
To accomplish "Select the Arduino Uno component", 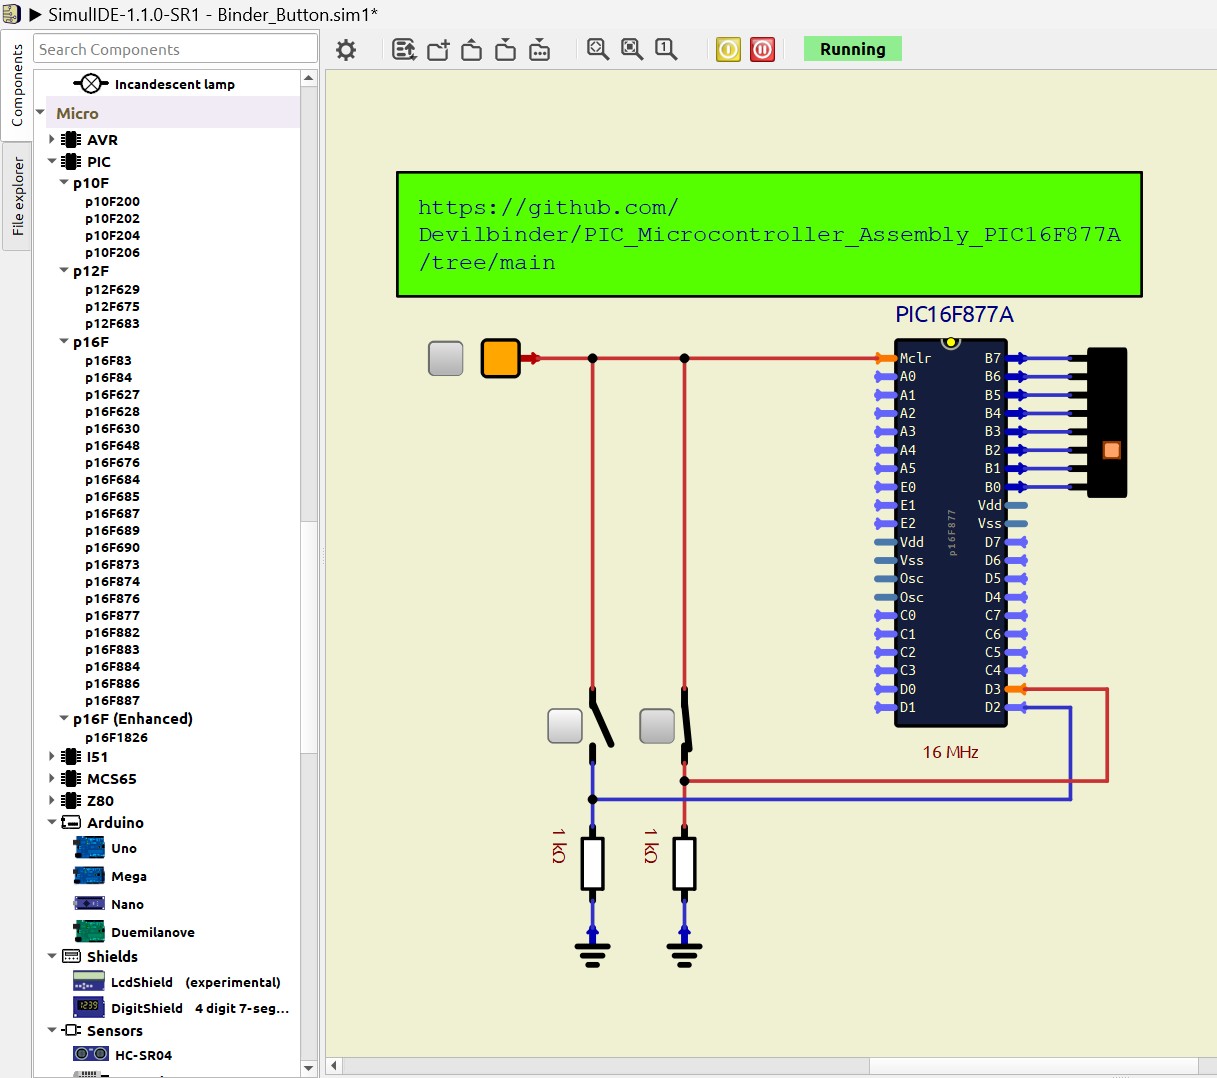I will pyautogui.click(x=123, y=849).
